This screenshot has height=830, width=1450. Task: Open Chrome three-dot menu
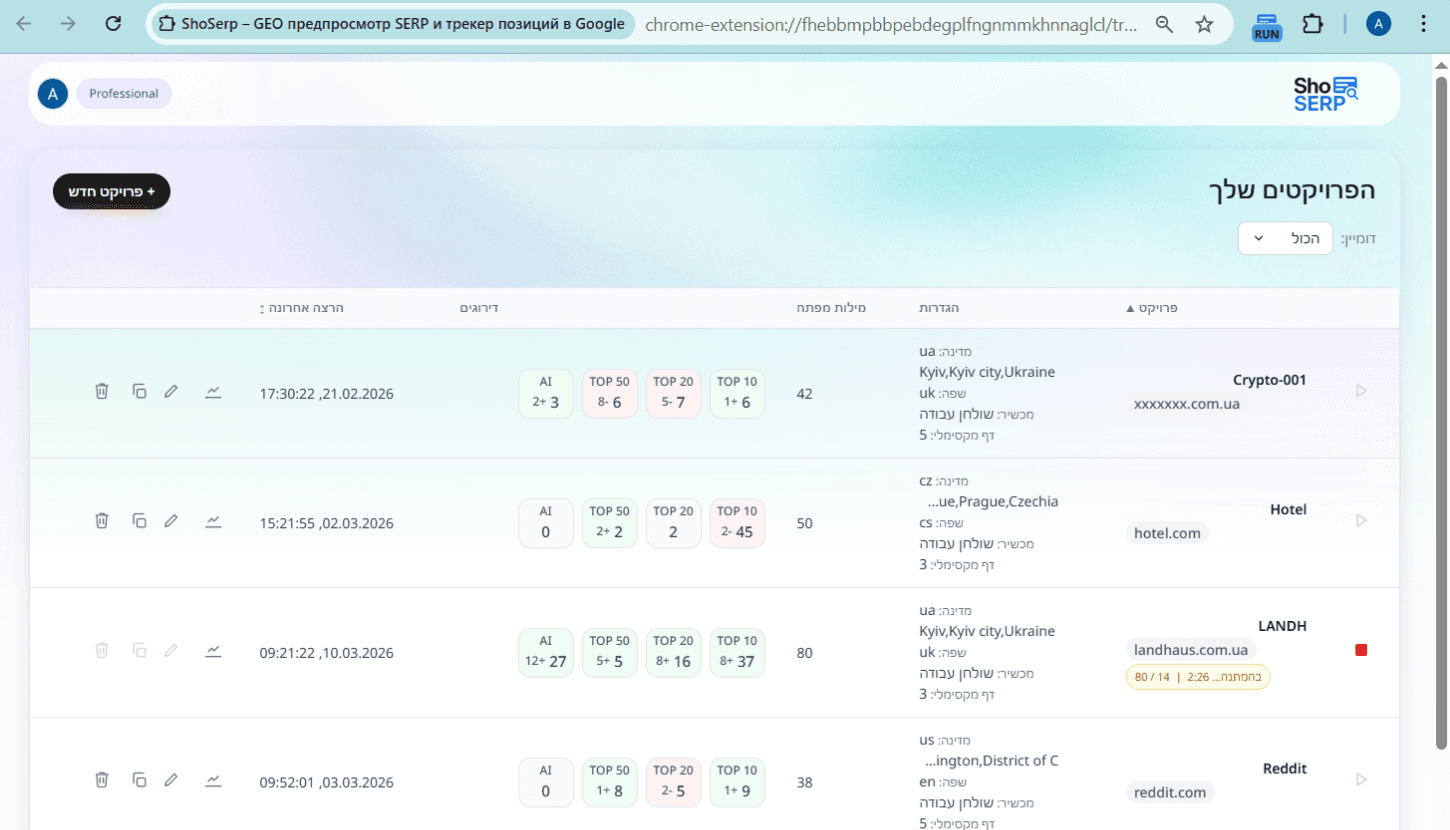(1425, 25)
